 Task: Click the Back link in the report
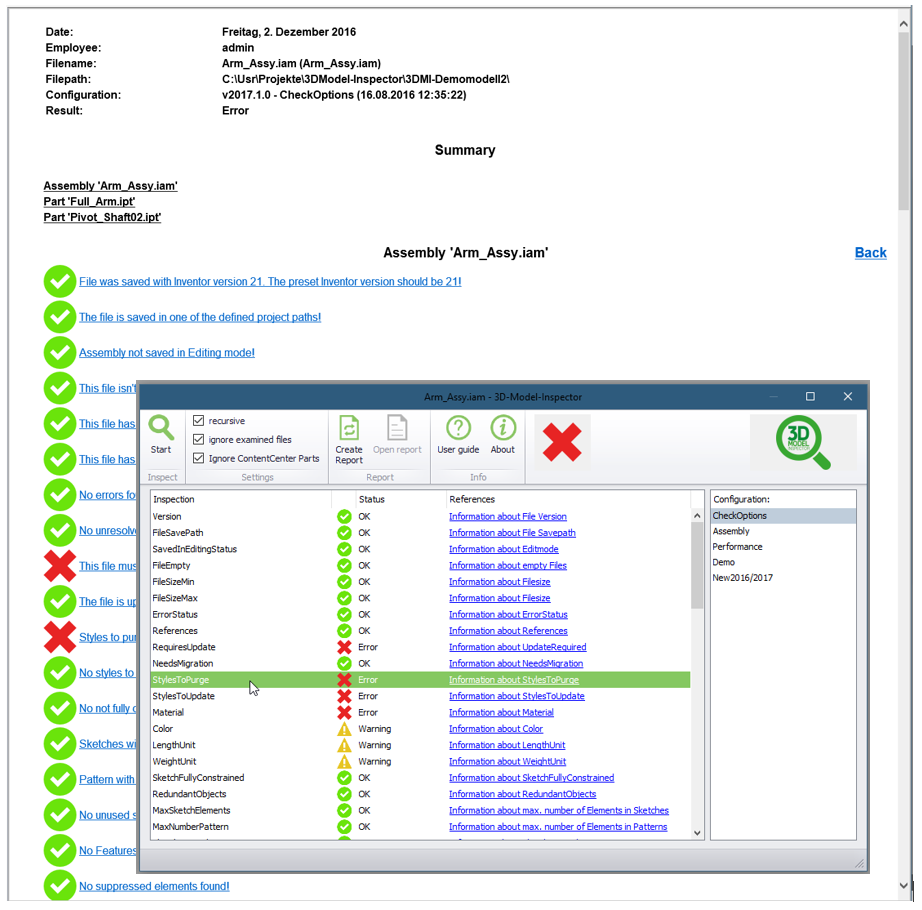[870, 253]
